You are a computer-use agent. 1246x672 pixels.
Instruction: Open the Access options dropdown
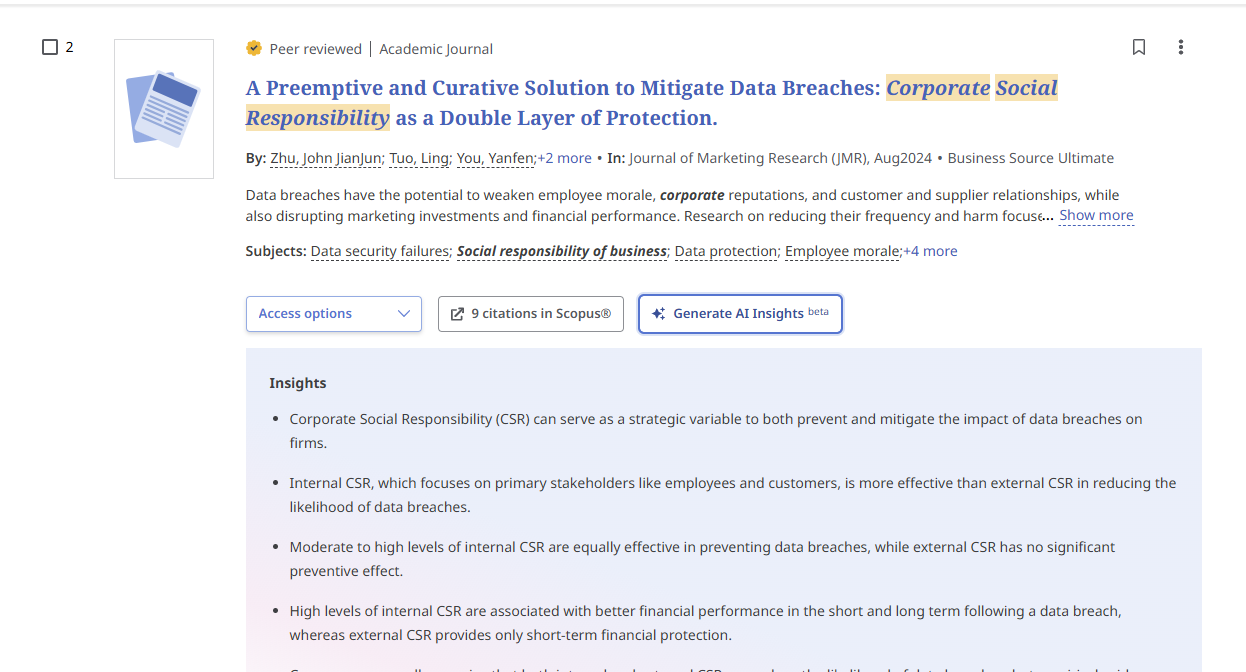pyautogui.click(x=334, y=313)
